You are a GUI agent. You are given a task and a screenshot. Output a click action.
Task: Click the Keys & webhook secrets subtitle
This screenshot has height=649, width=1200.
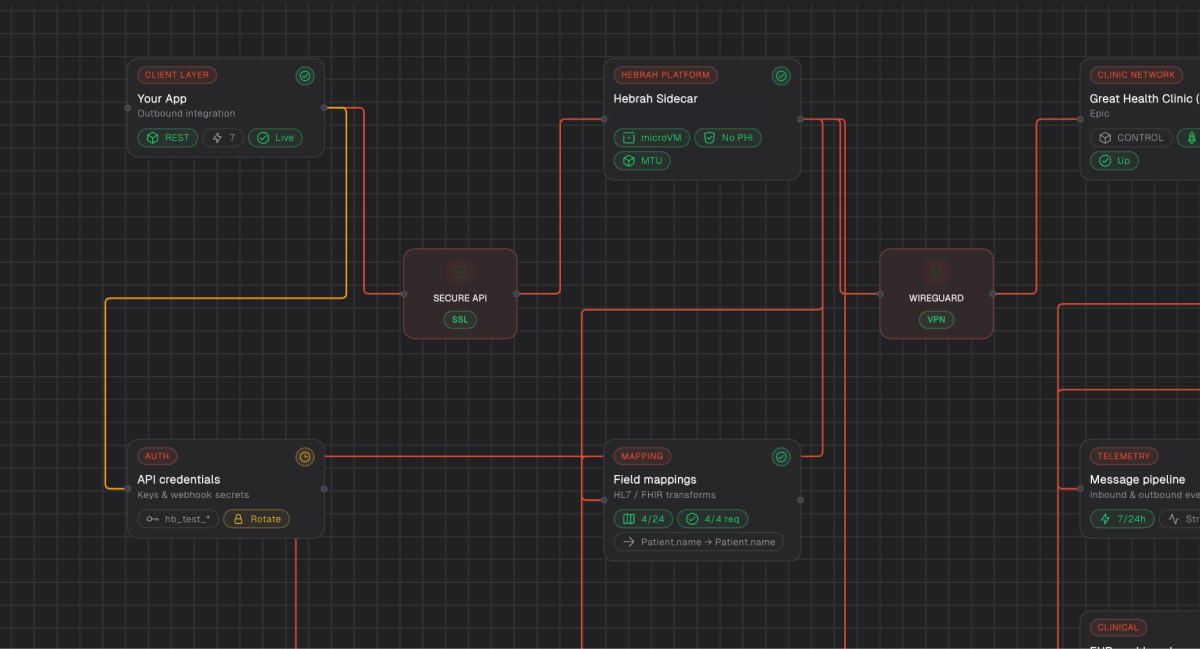click(x=193, y=495)
